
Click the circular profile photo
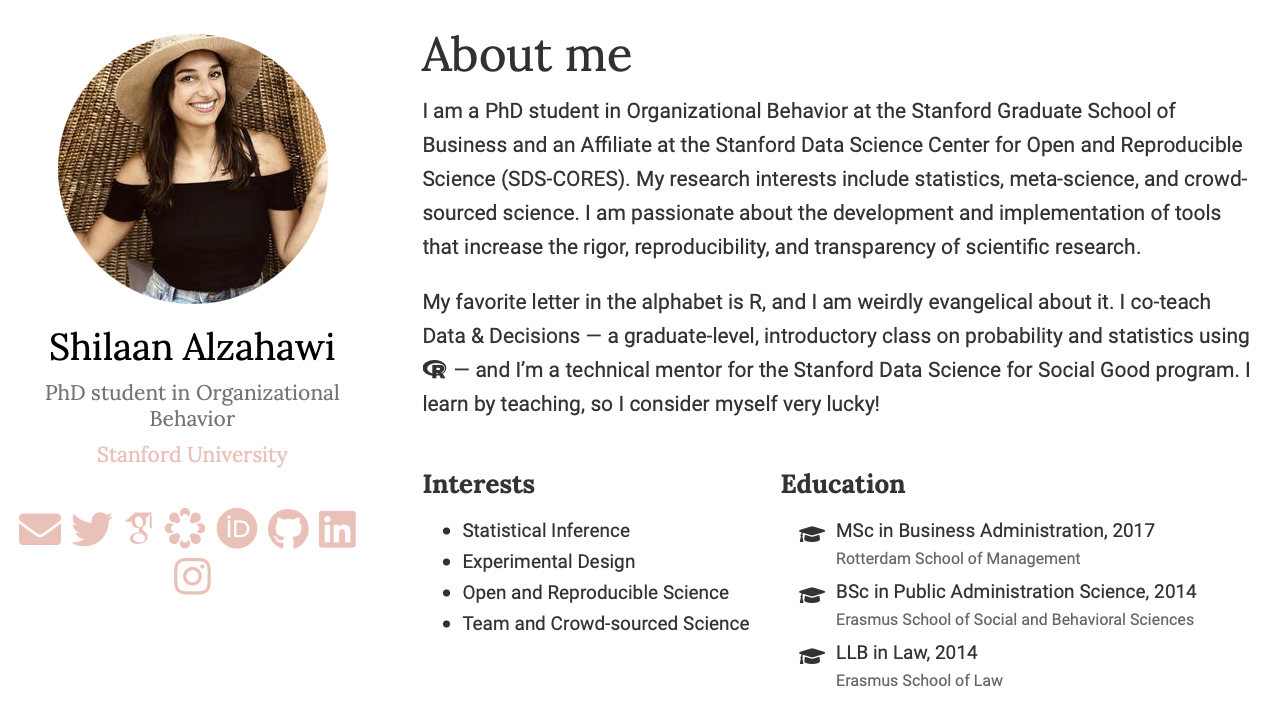(193, 168)
